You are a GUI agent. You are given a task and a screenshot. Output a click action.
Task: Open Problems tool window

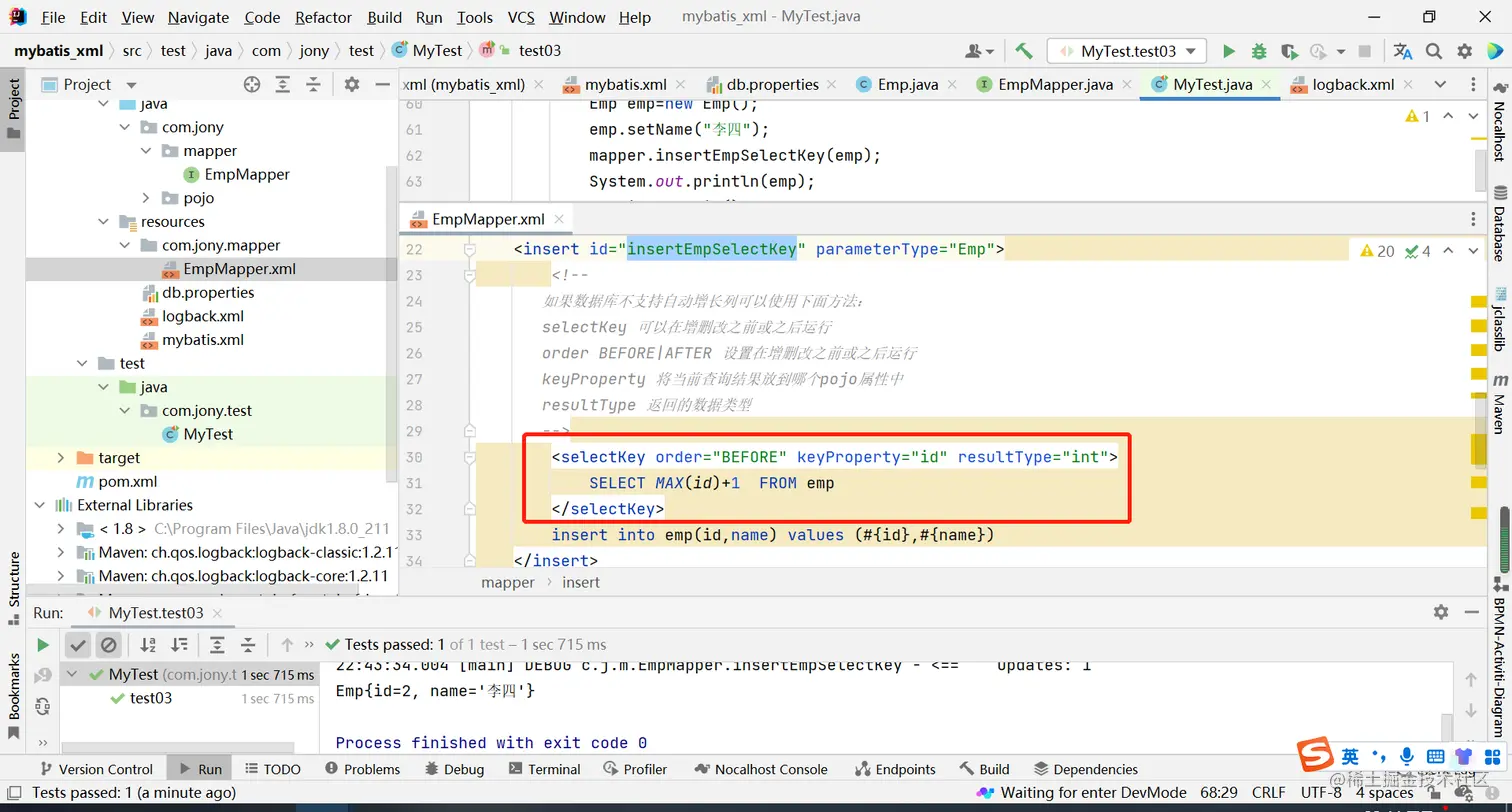pos(362,769)
